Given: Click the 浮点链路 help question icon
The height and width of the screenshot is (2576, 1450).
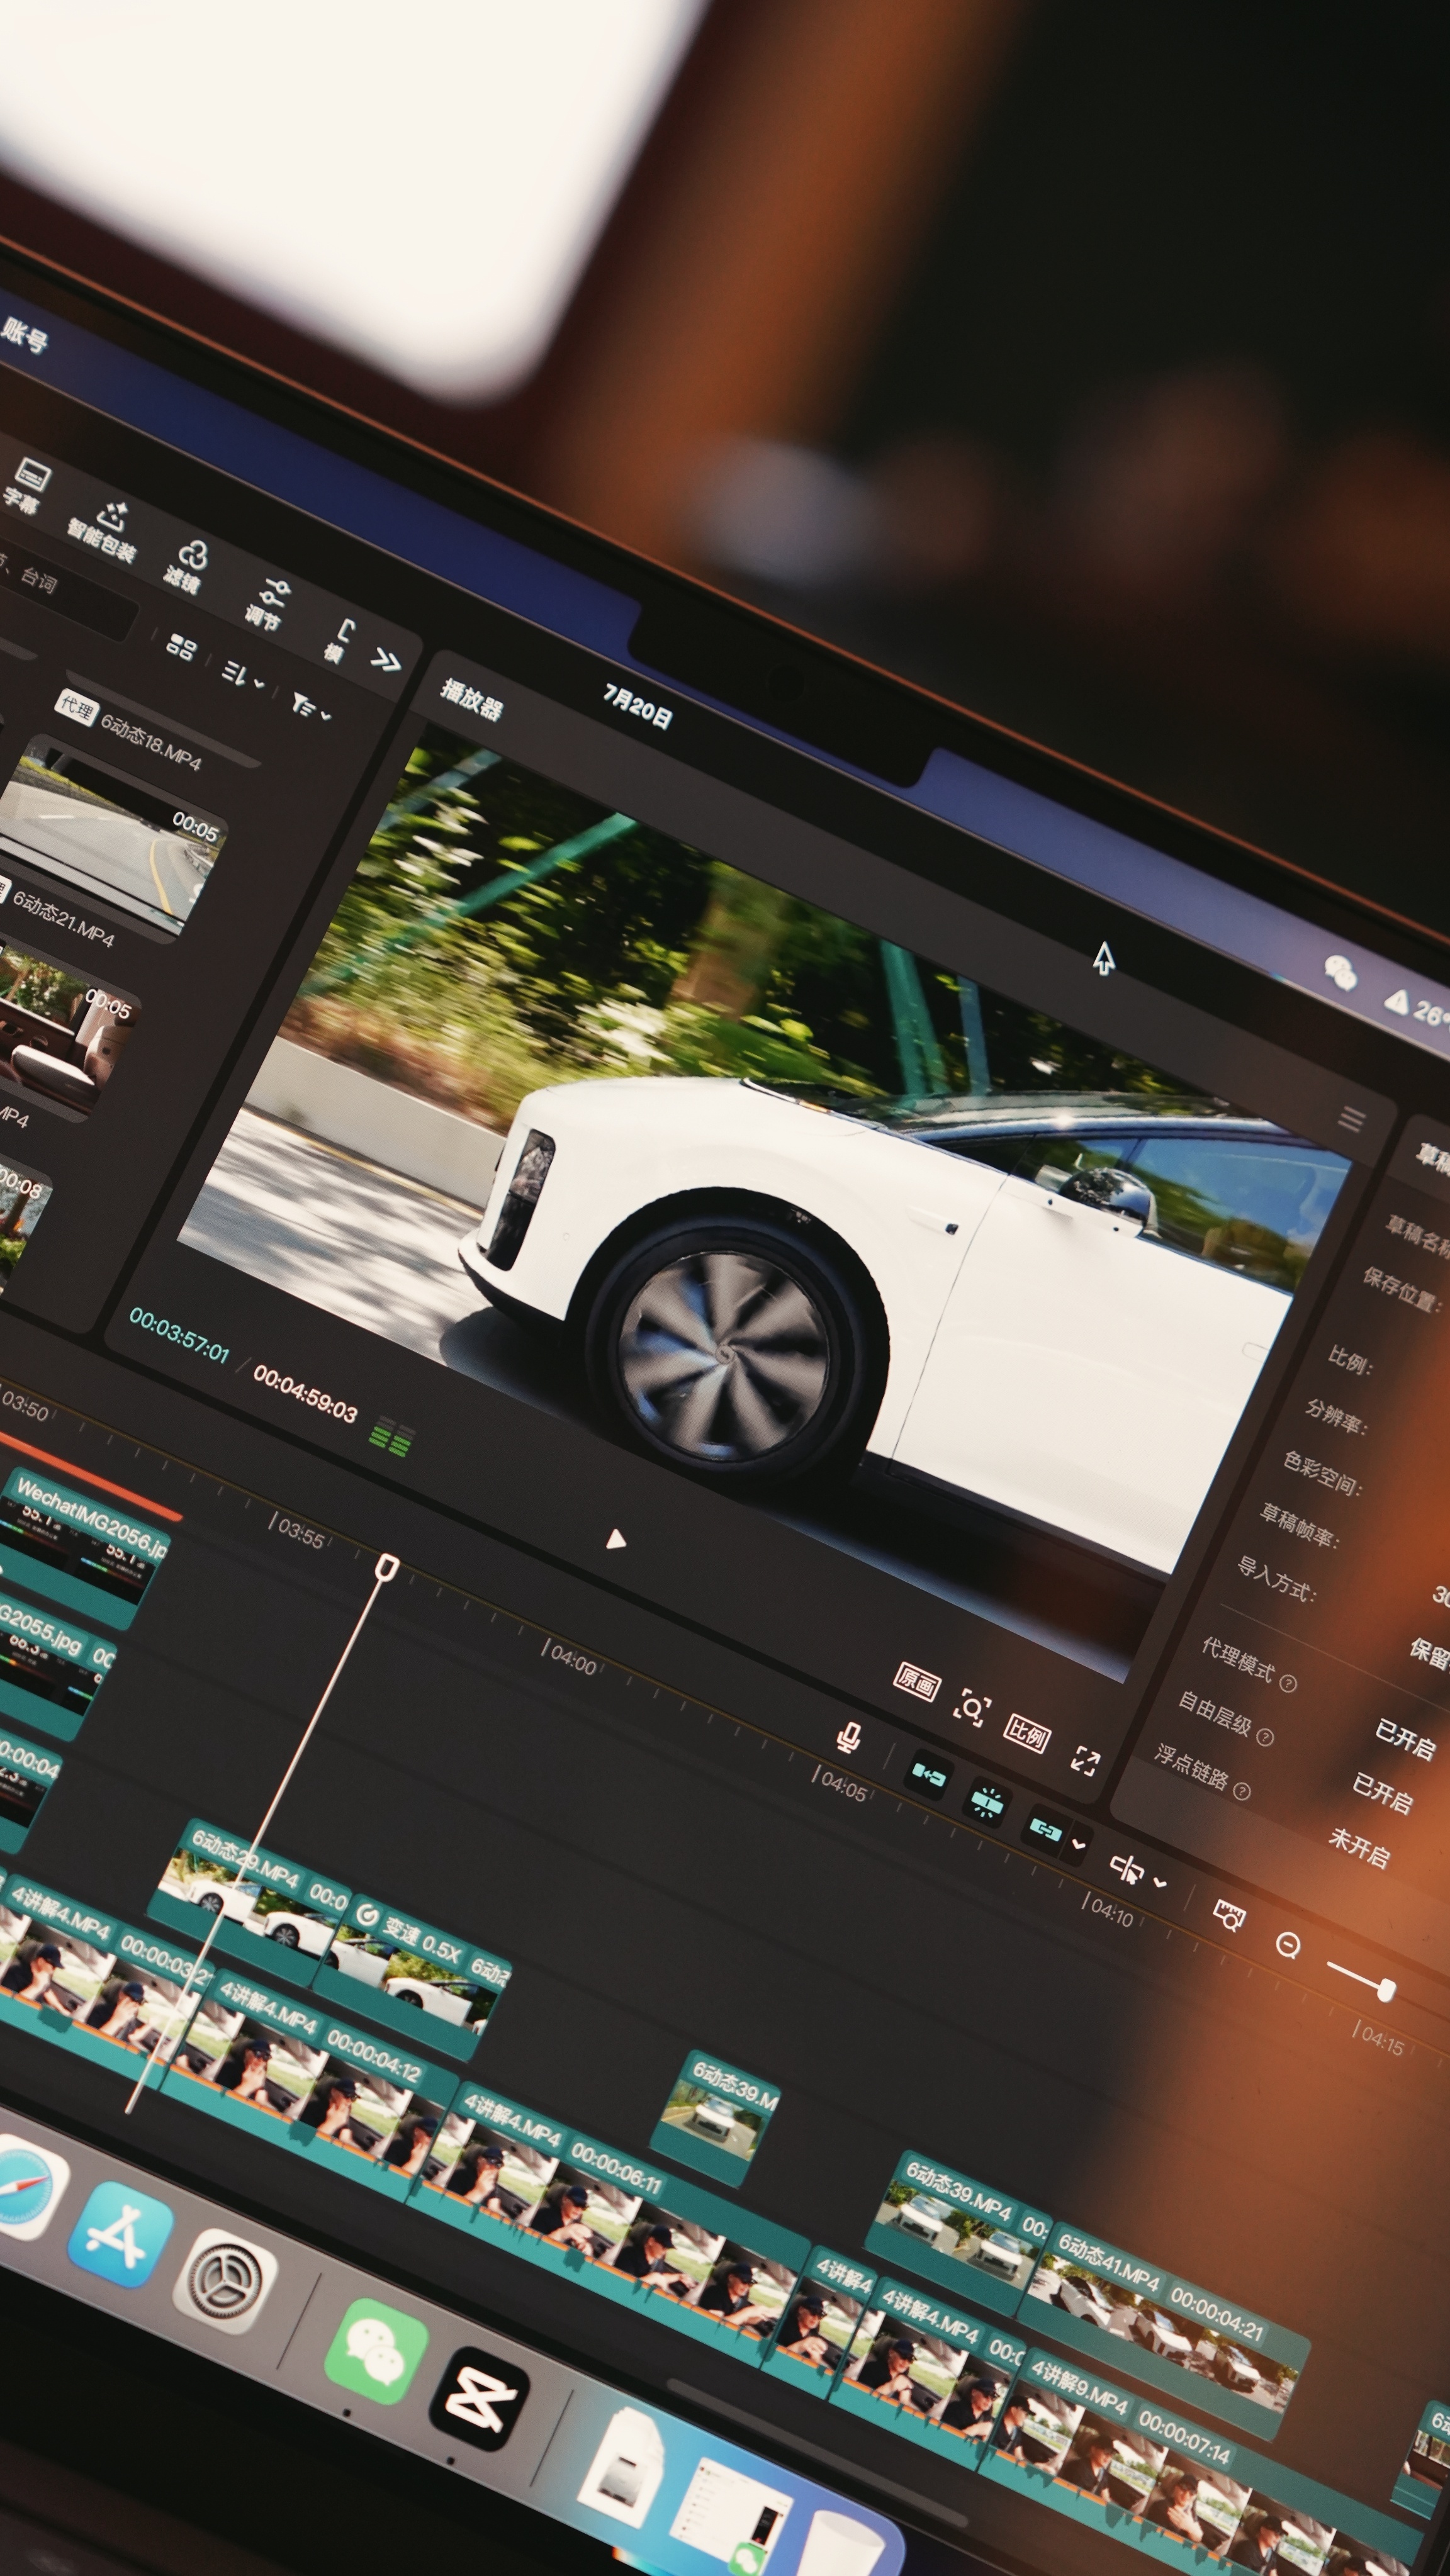Looking at the screenshot, I should [x=1241, y=1790].
